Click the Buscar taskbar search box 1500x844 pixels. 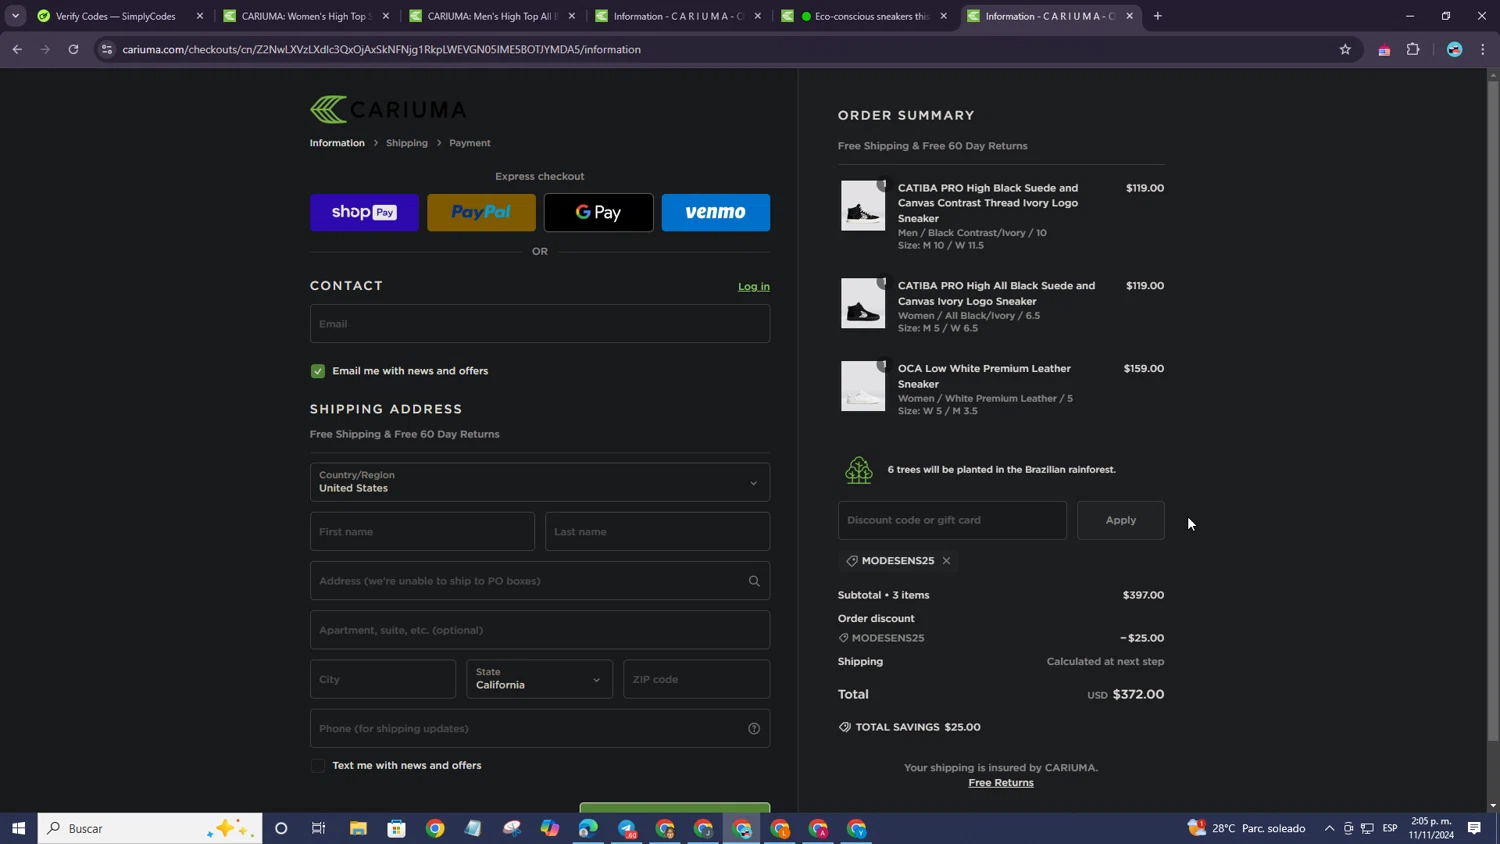click(x=150, y=828)
